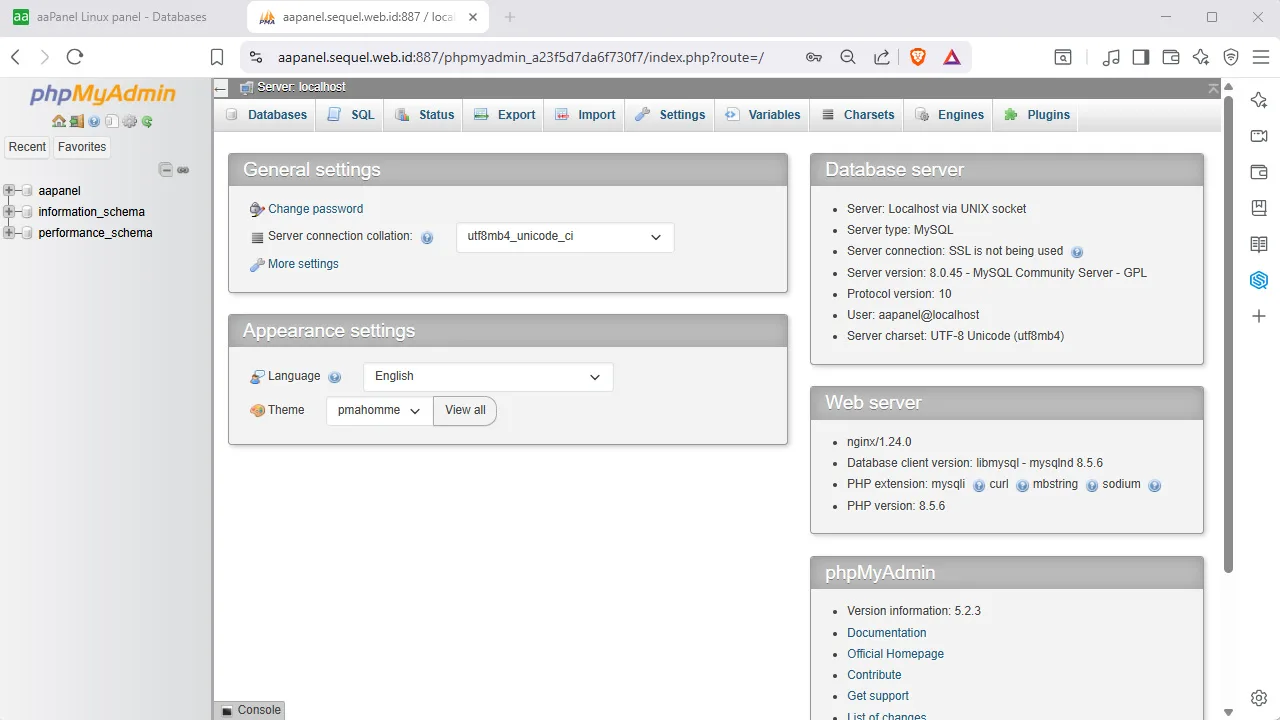Click the zoom magnifier icon in address bar

848,57
